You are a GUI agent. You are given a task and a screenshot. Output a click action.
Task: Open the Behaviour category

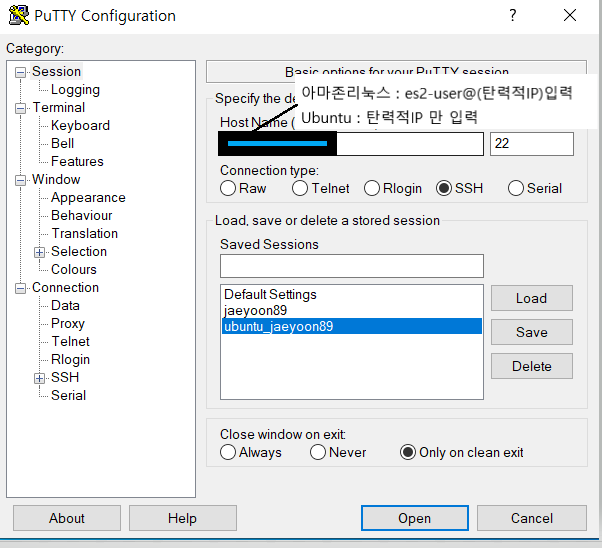(x=81, y=215)
